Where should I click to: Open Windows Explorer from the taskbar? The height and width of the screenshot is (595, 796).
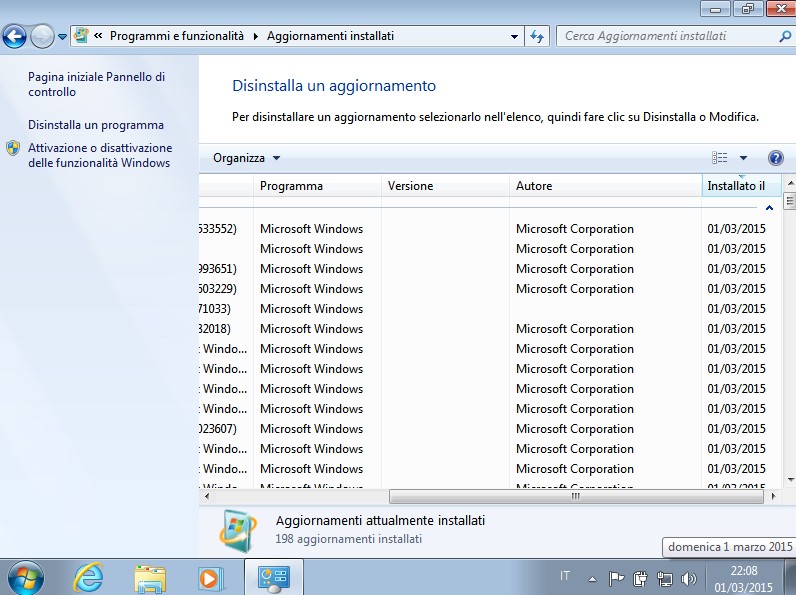pos(150,579)
